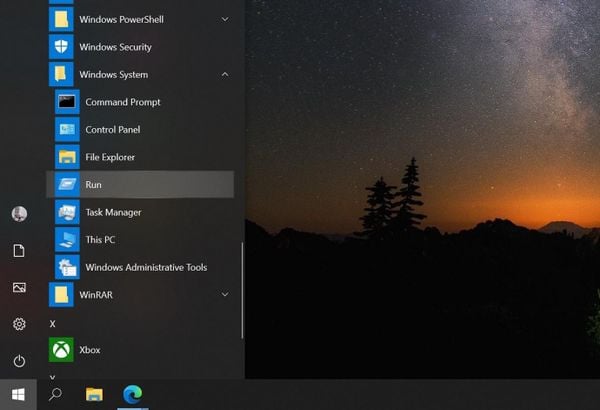Select the Xbox text label
This screenshot has height=410, width=600.
(x=90, y=350)
